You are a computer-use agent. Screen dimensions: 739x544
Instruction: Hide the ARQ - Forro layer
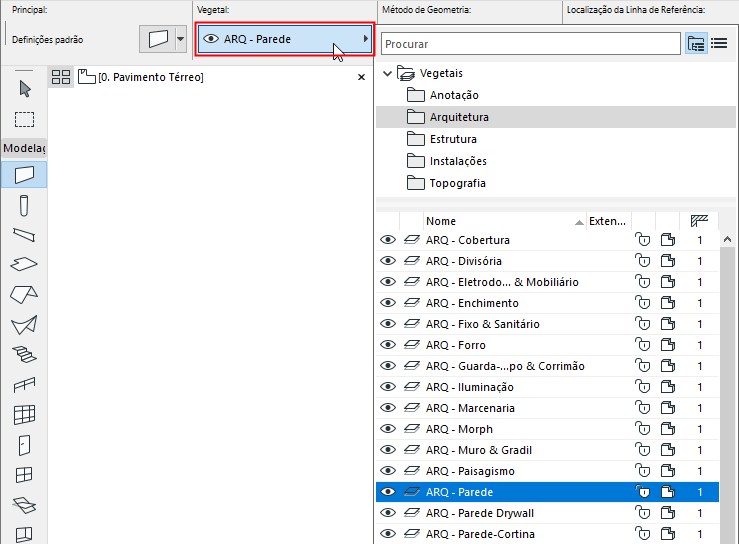(388, 345)
